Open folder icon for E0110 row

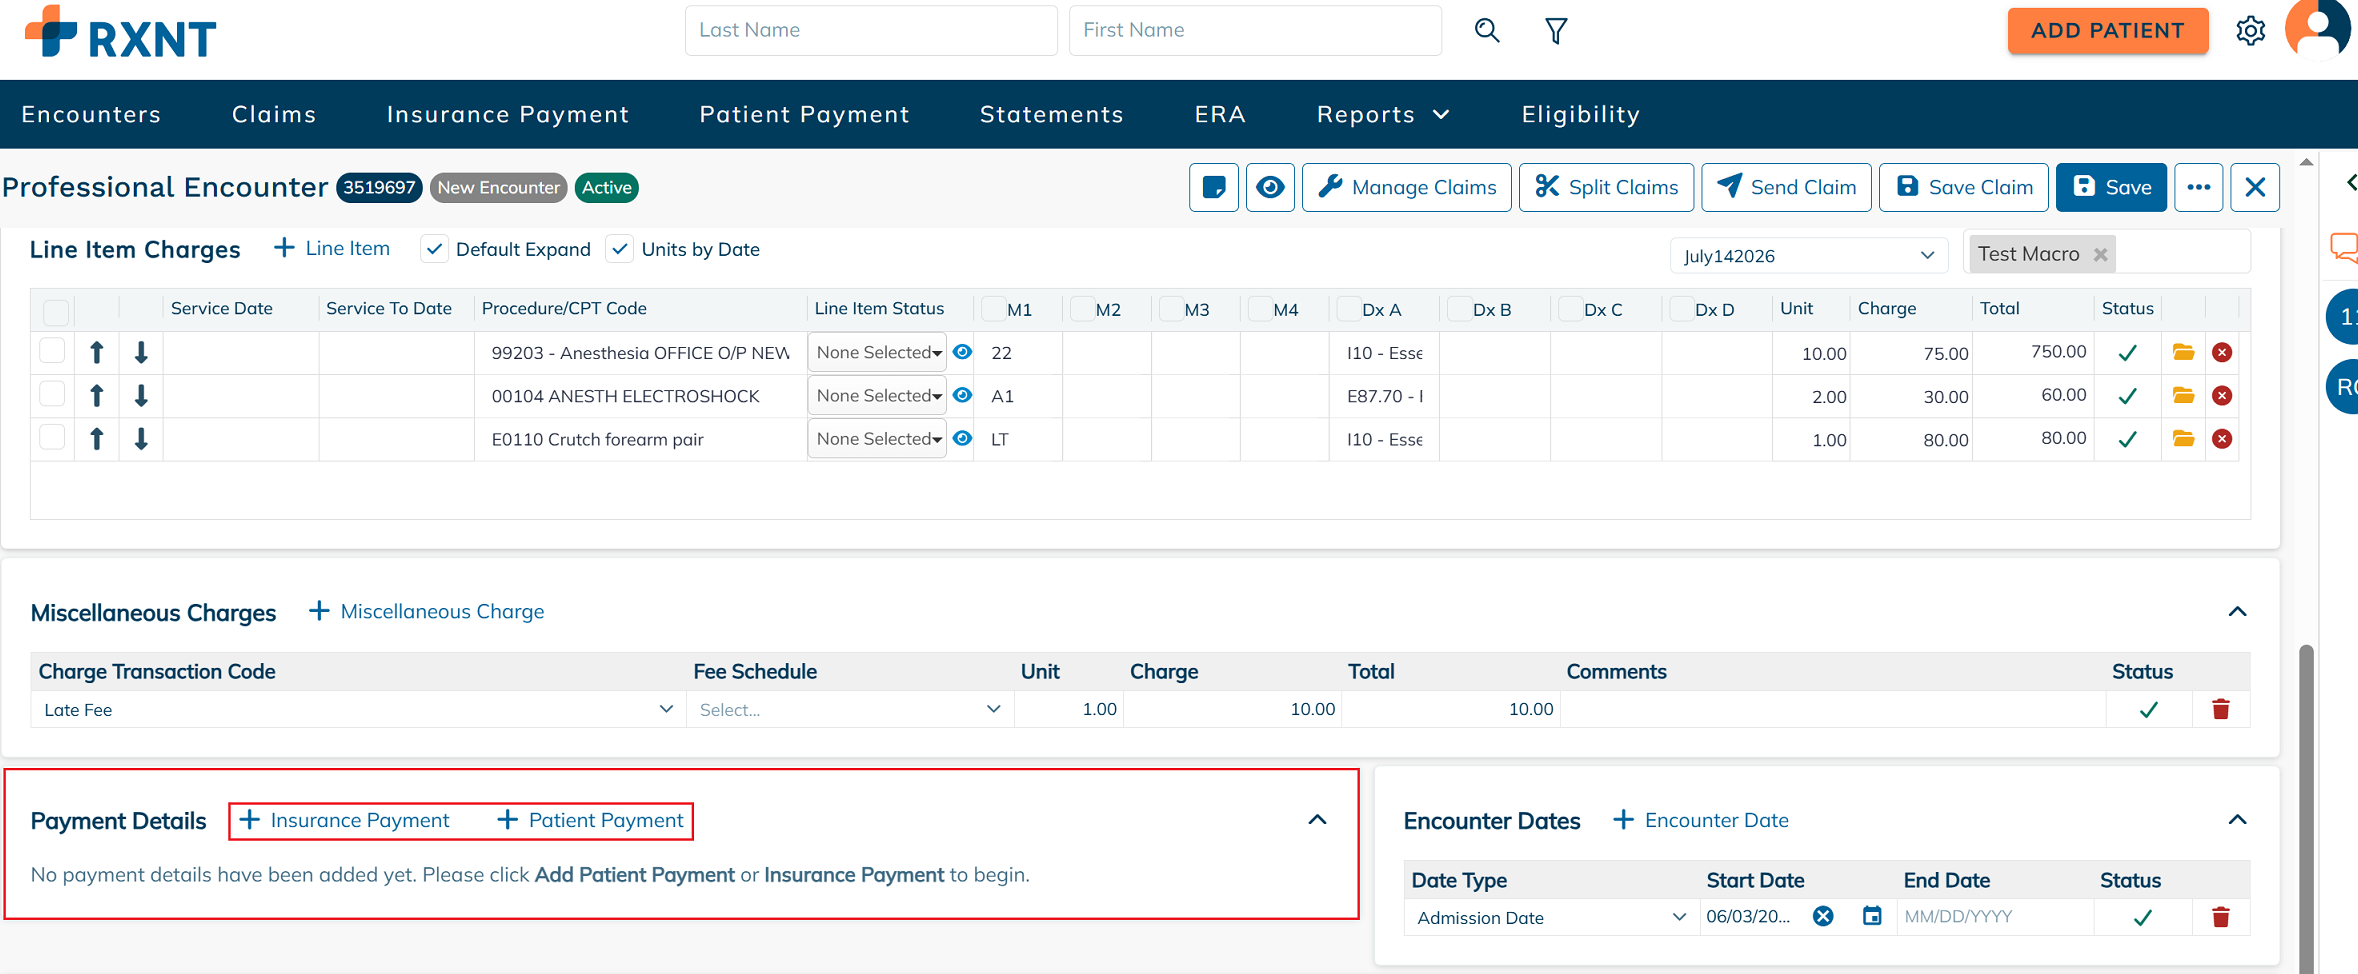2183,439
